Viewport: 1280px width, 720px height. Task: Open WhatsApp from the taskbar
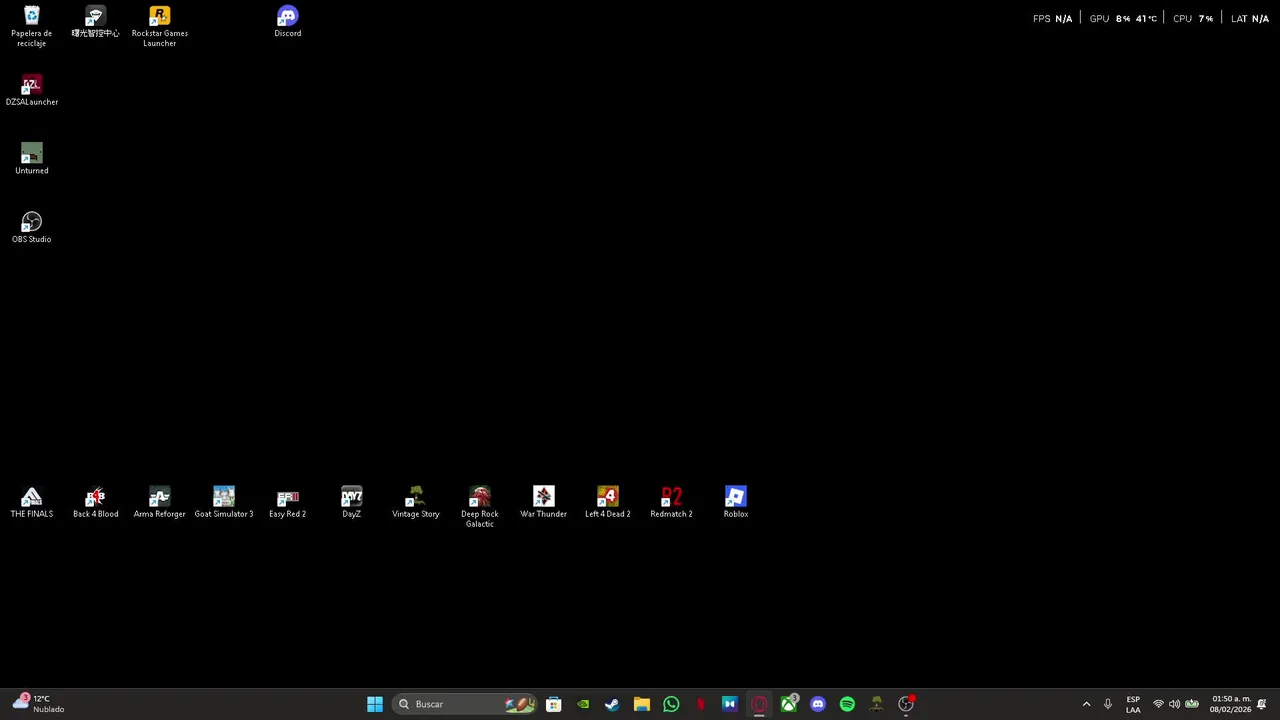click(671, 704)
